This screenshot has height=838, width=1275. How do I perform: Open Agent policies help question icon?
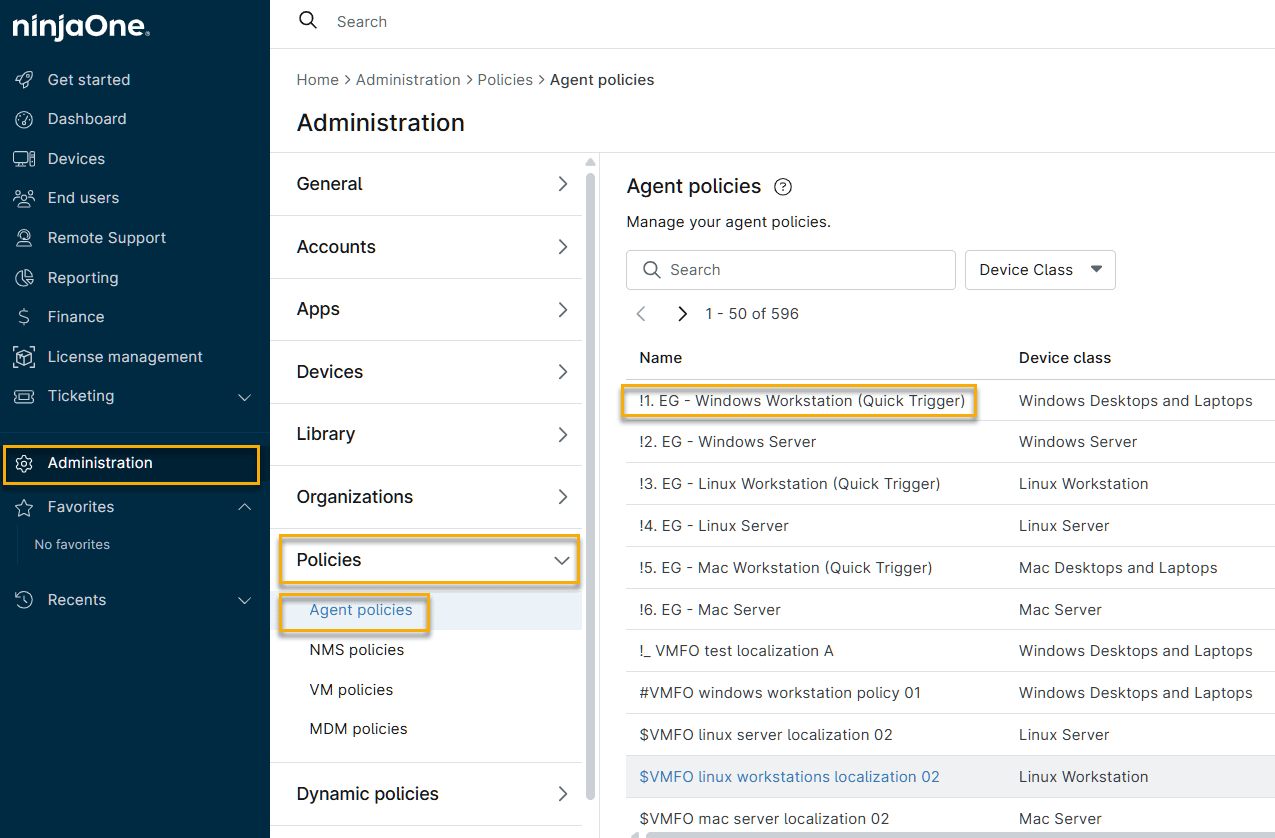[x=783, y=187]
